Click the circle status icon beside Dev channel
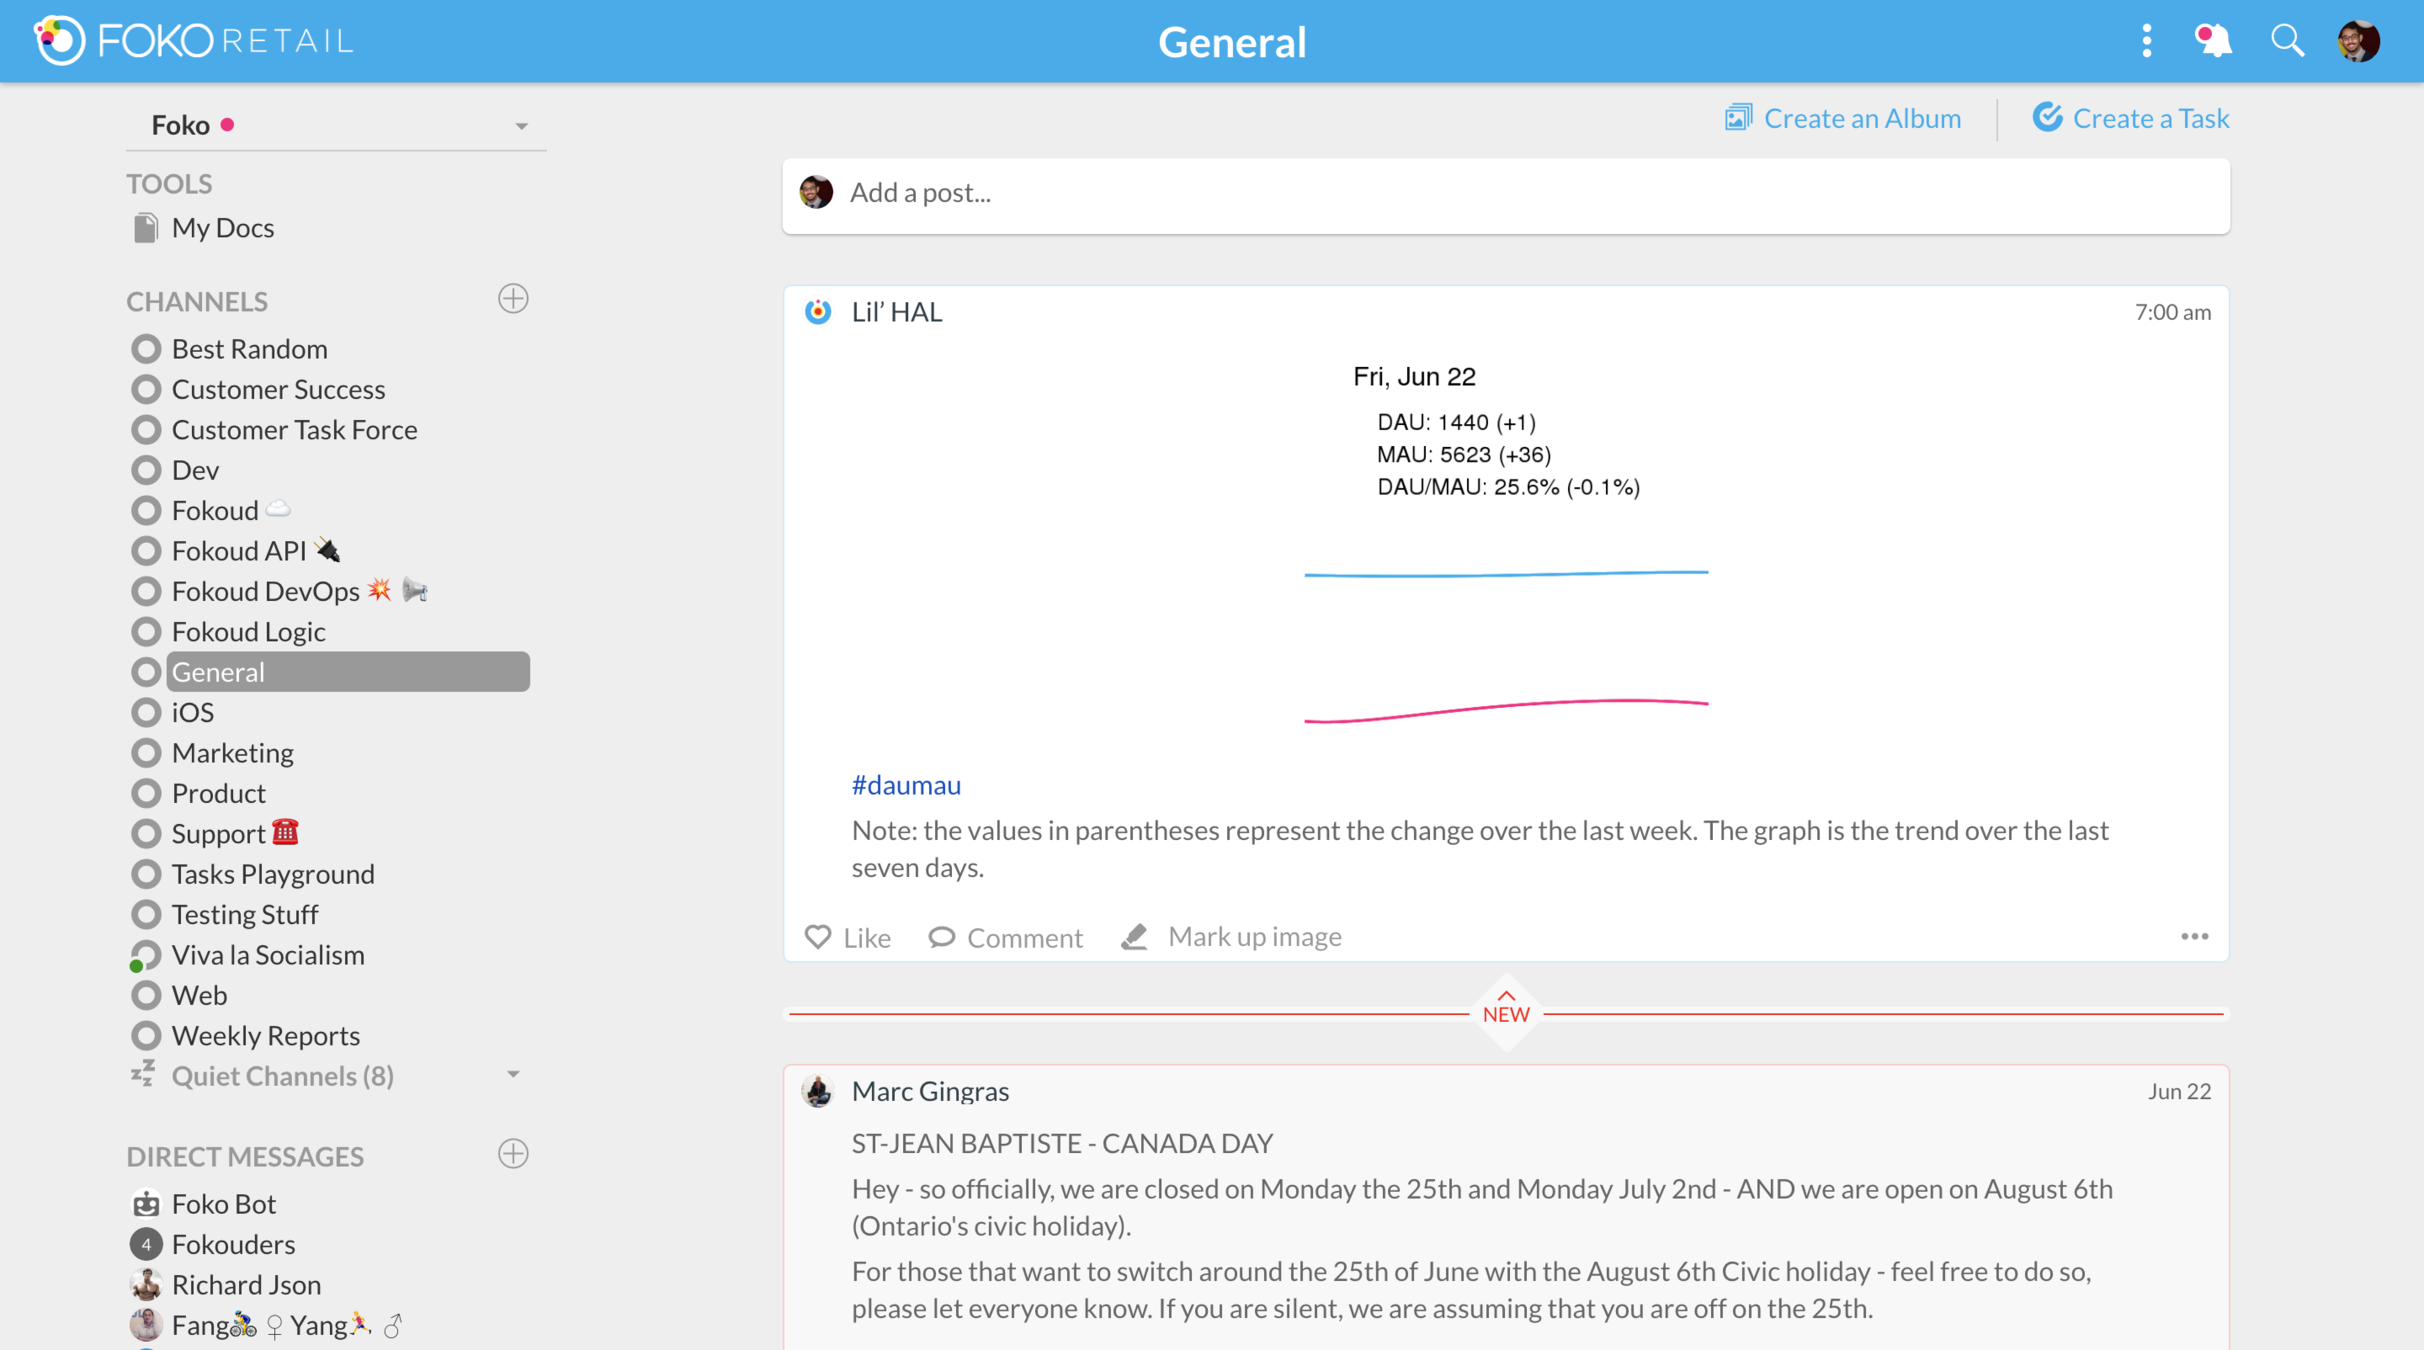 pos(146,470)
